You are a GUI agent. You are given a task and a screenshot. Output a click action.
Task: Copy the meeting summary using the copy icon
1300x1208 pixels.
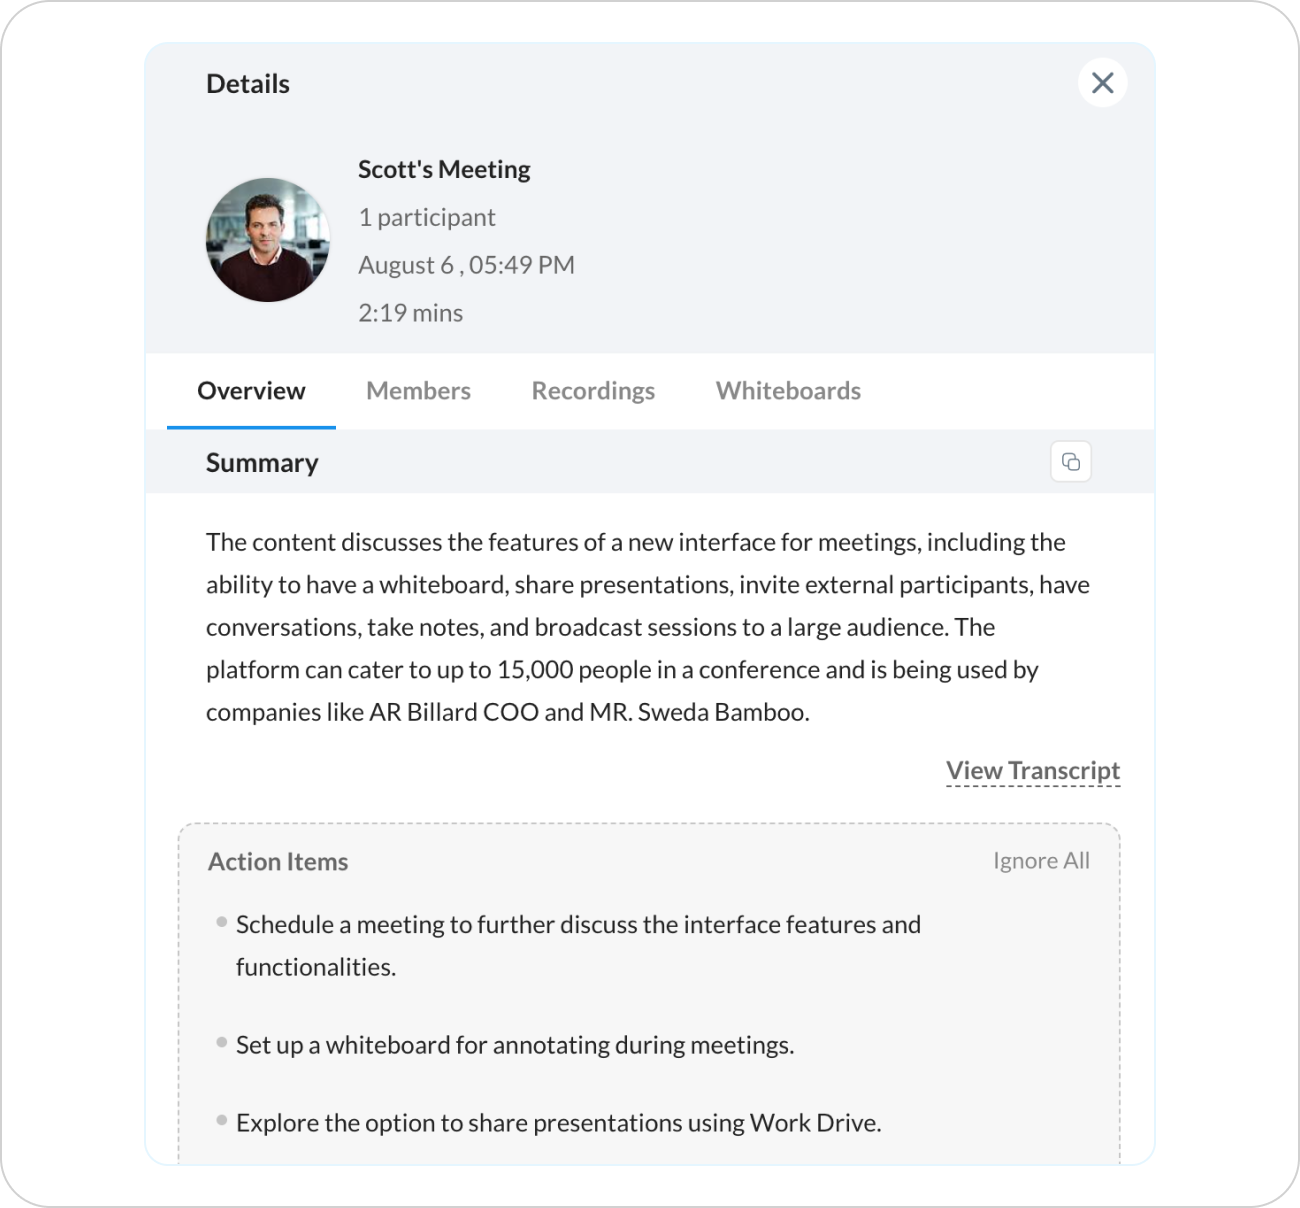1071,462
